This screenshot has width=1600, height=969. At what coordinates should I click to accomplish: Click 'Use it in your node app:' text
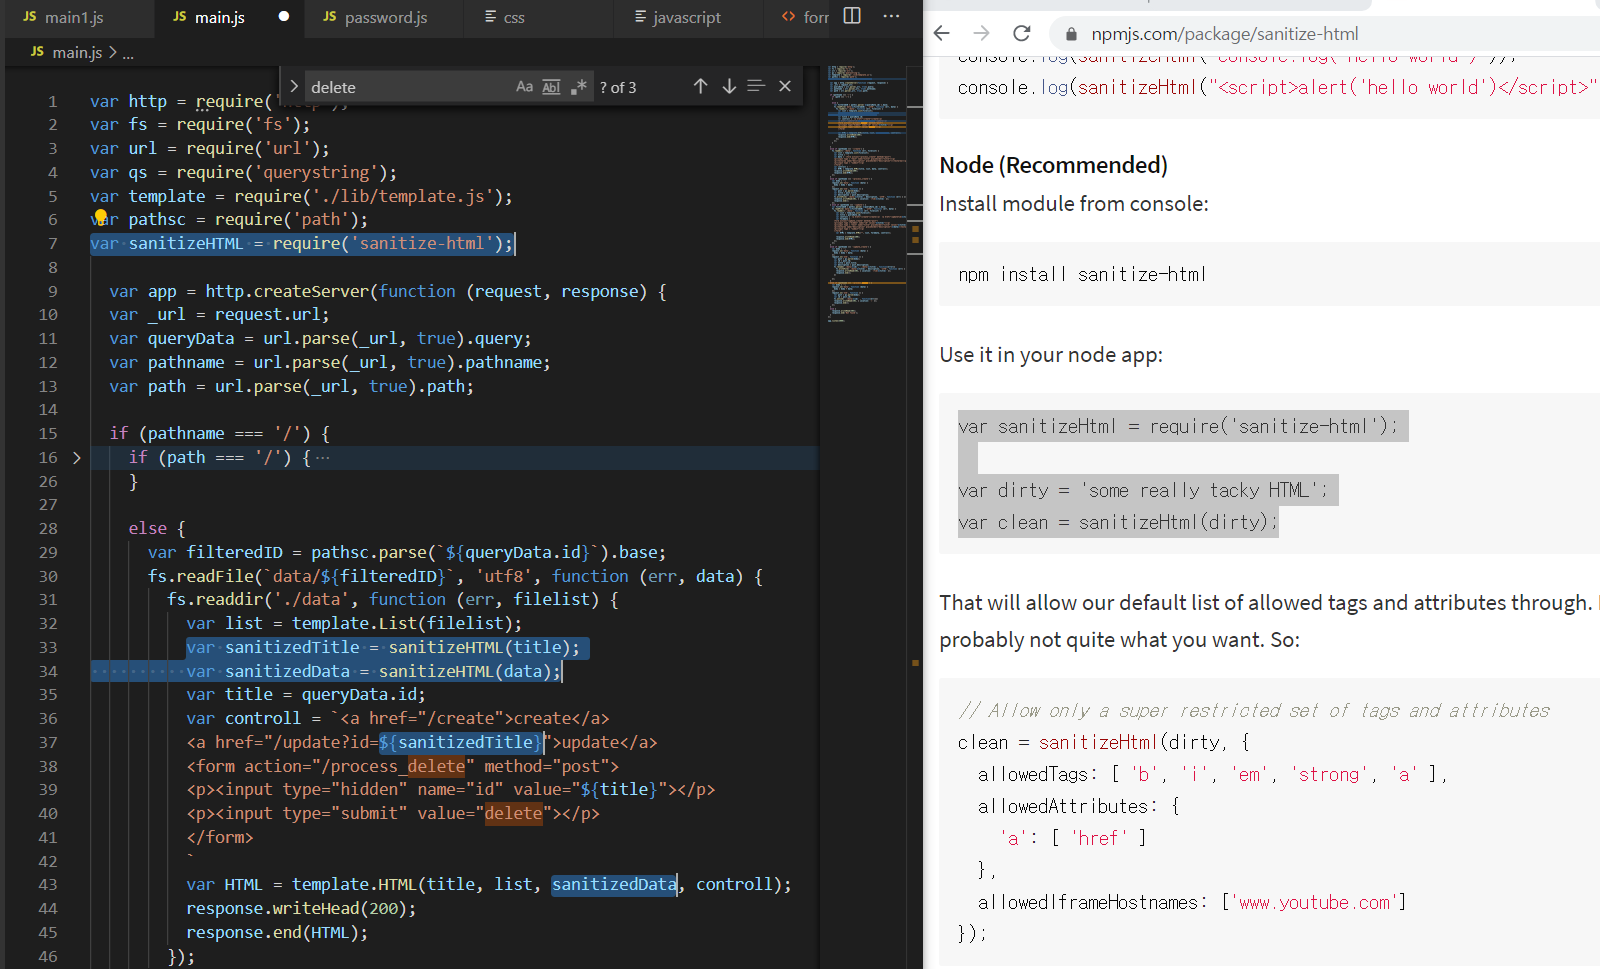click(1051, 355)
